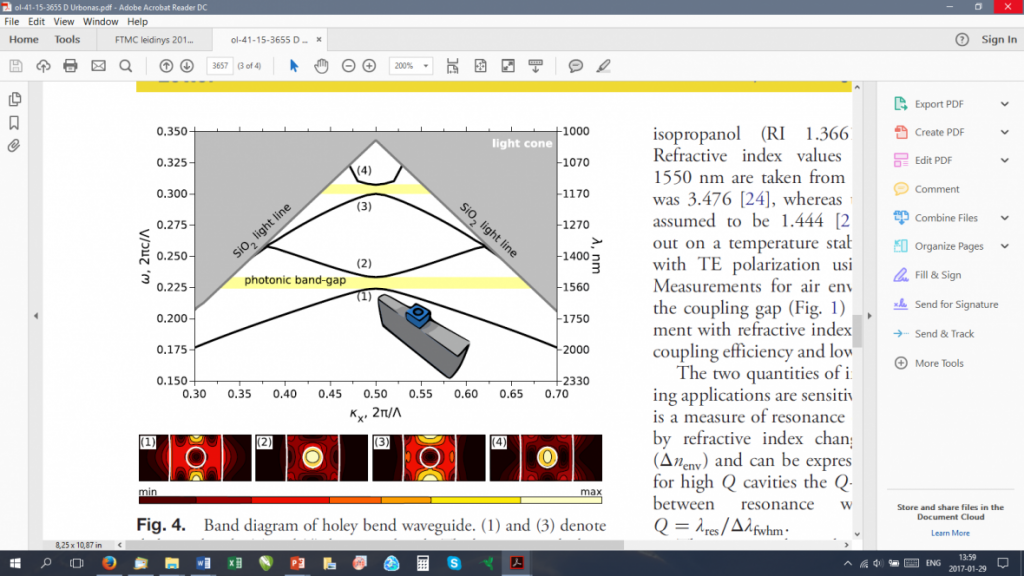Open bookmarks panel
The image size is (1024, 576).
14,123
